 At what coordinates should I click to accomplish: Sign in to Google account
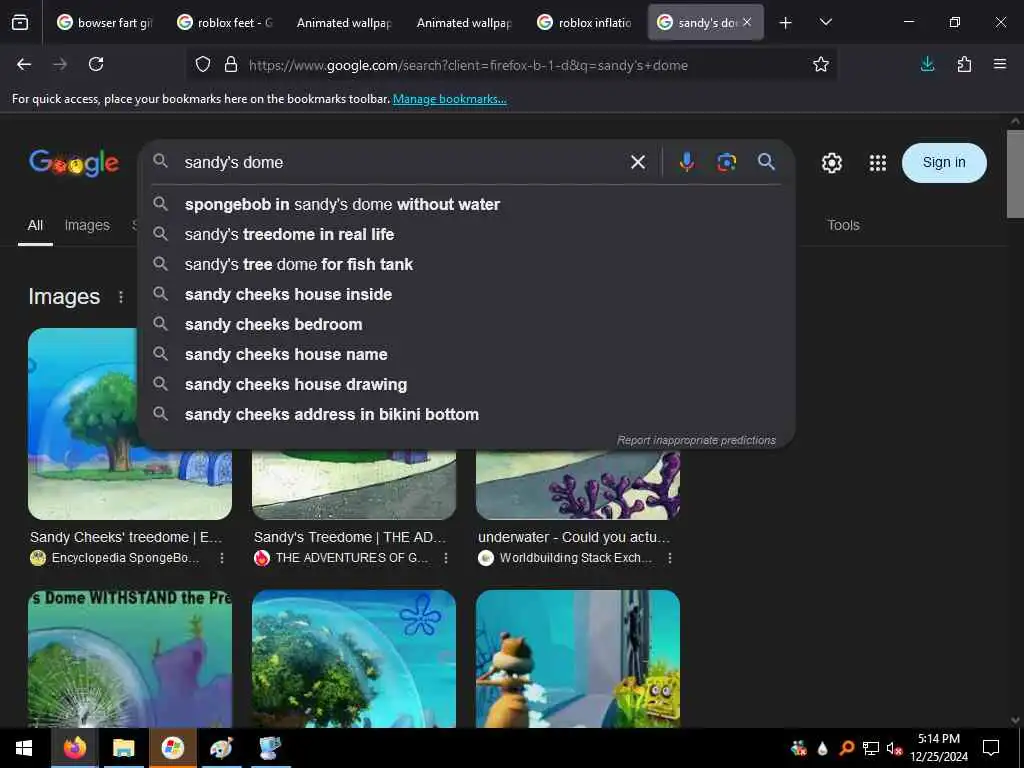944,163
